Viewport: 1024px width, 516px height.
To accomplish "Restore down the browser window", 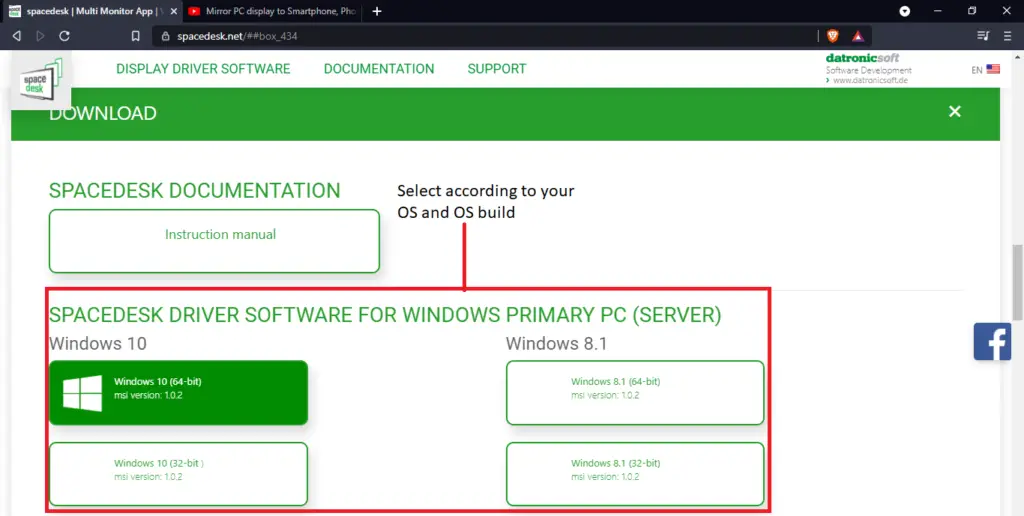I will point(972,11).
